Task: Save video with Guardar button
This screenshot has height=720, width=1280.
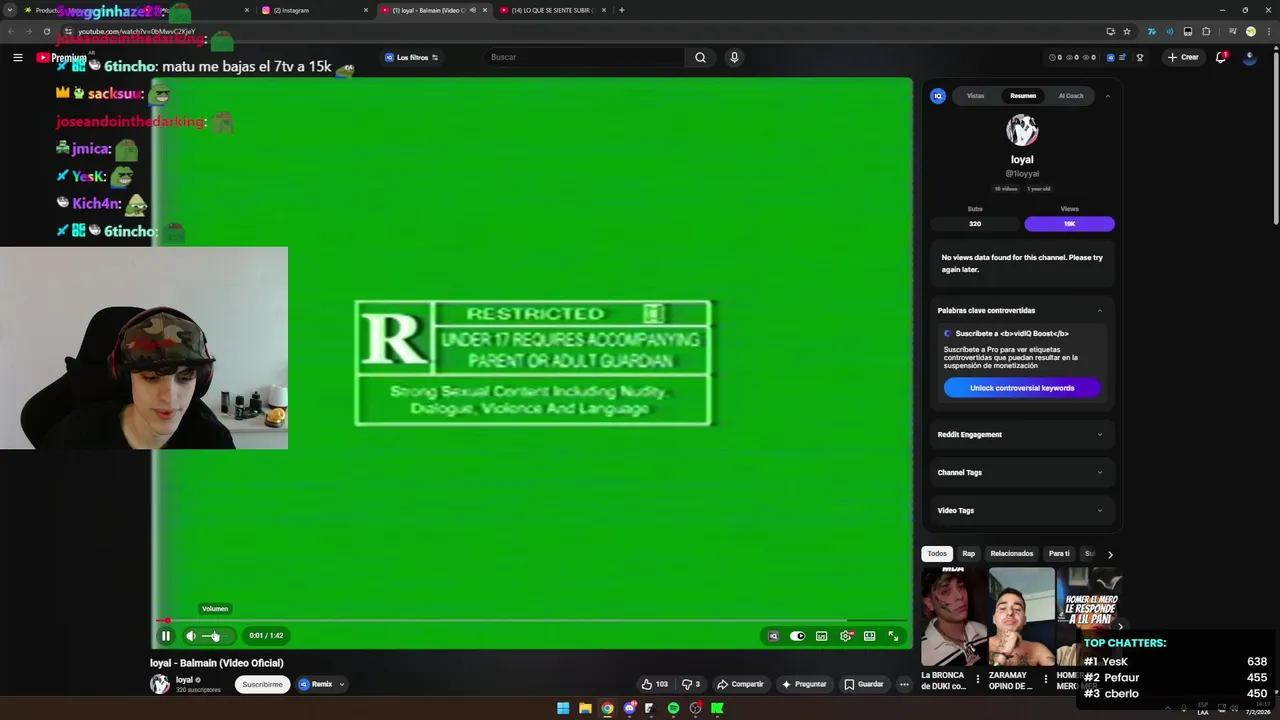Action: (864, 684)
